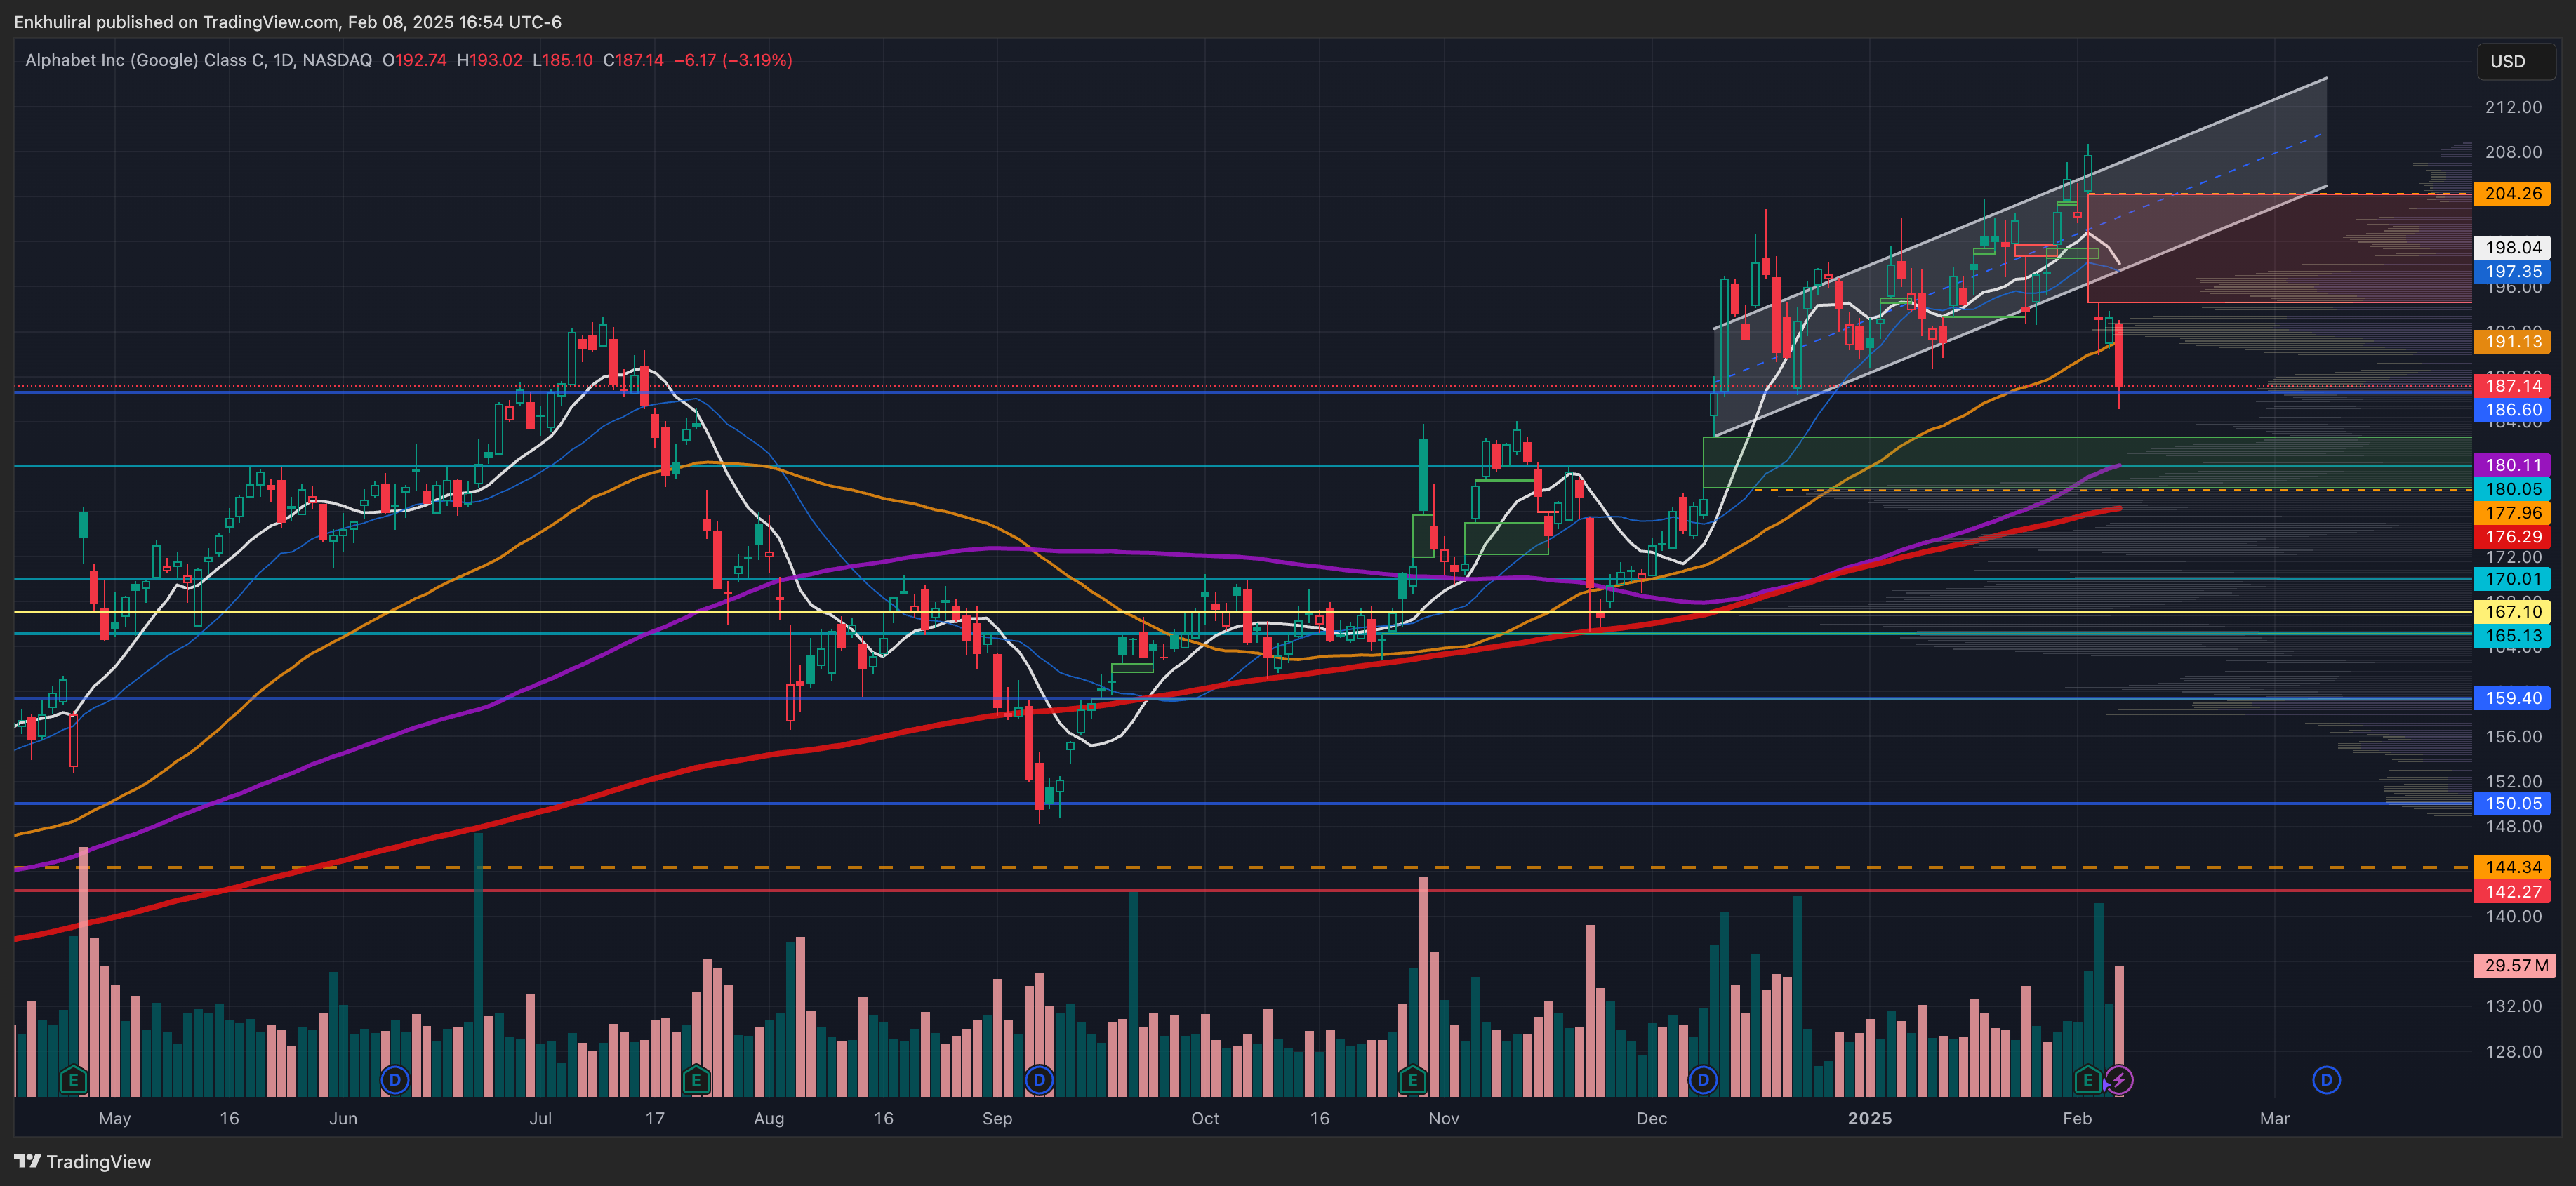Click the dividend marker in early June
Screen dimensions: 2576x1186
tap(395, 1080)
